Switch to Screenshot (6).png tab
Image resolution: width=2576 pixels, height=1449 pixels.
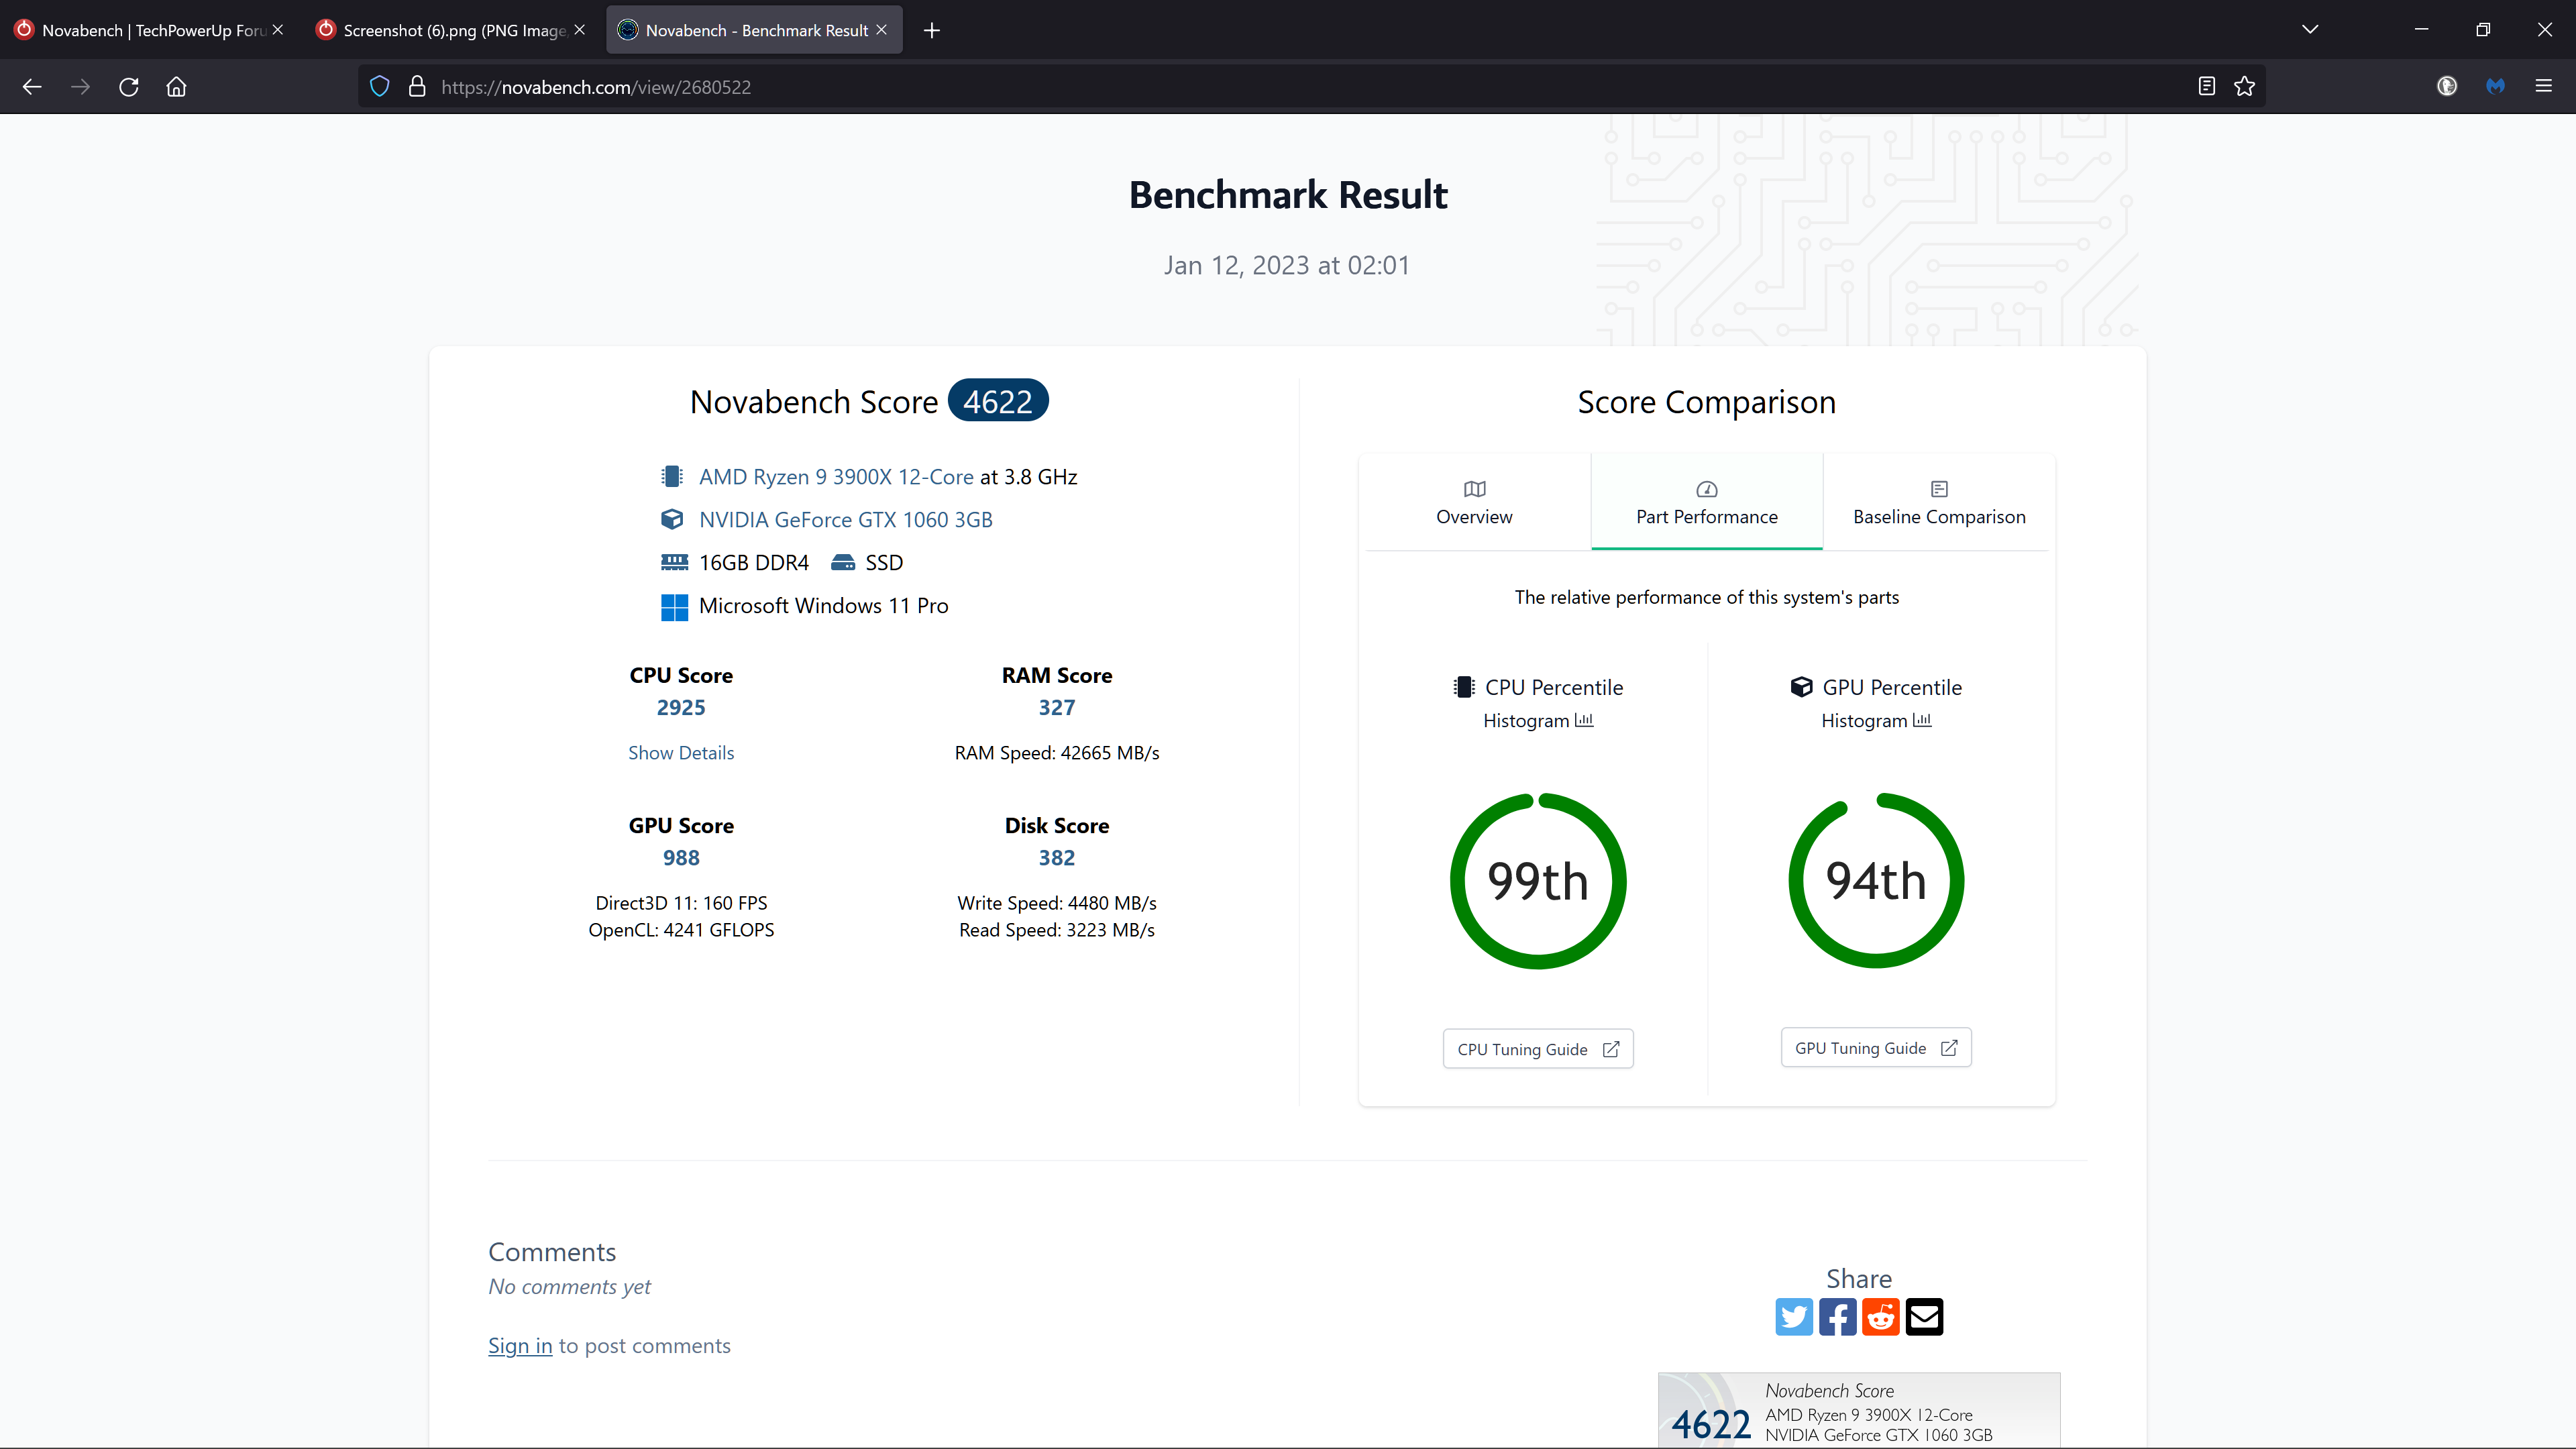(x=450, y=30)
